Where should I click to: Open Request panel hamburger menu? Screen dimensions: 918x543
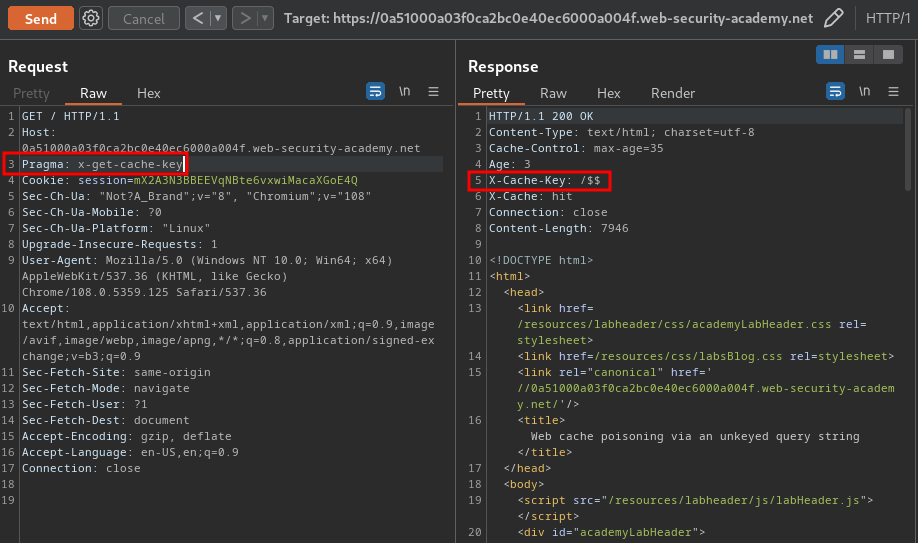(x=433, y=91)
